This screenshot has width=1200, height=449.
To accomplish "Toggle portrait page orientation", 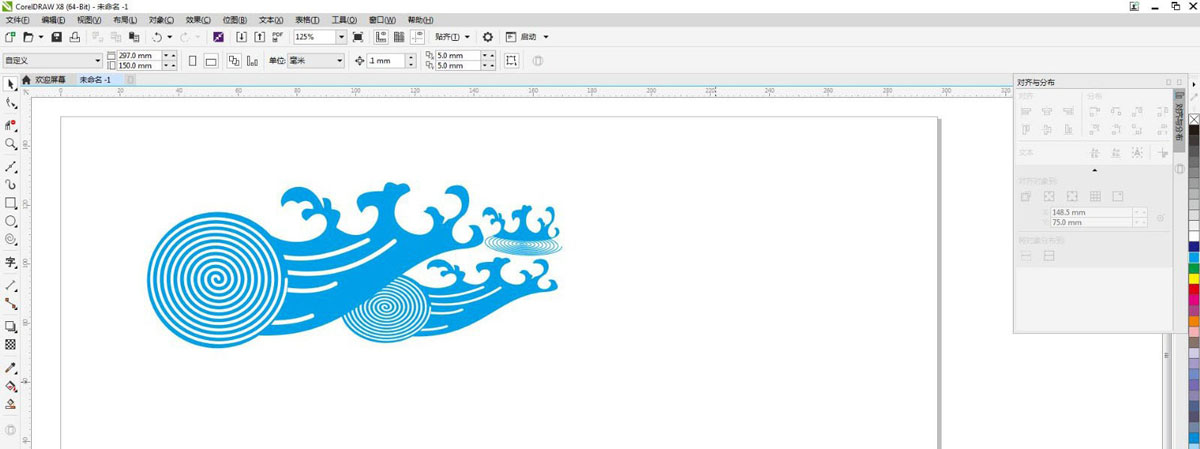I will [x=193, y=61].
